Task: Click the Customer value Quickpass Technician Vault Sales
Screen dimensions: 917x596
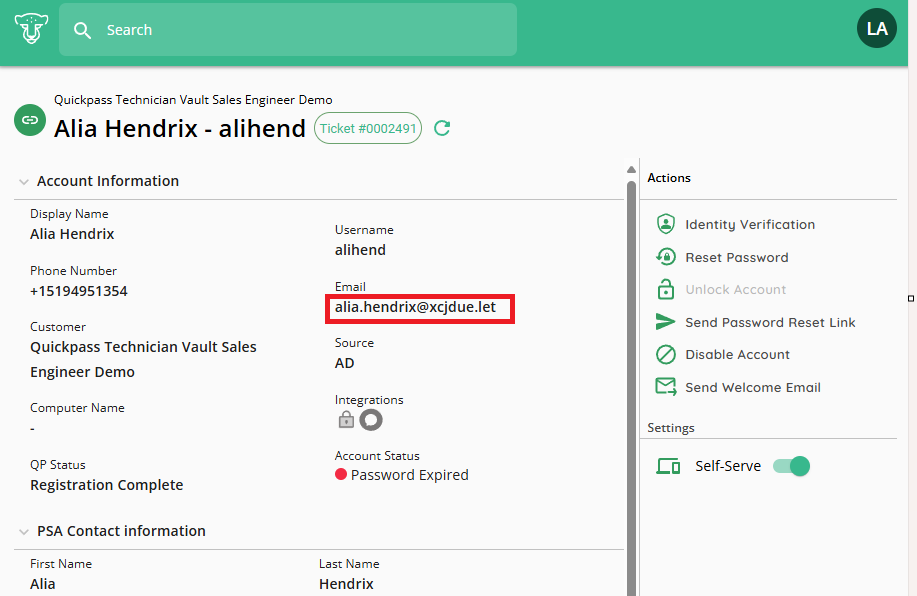Action: (x=143, y=347)
